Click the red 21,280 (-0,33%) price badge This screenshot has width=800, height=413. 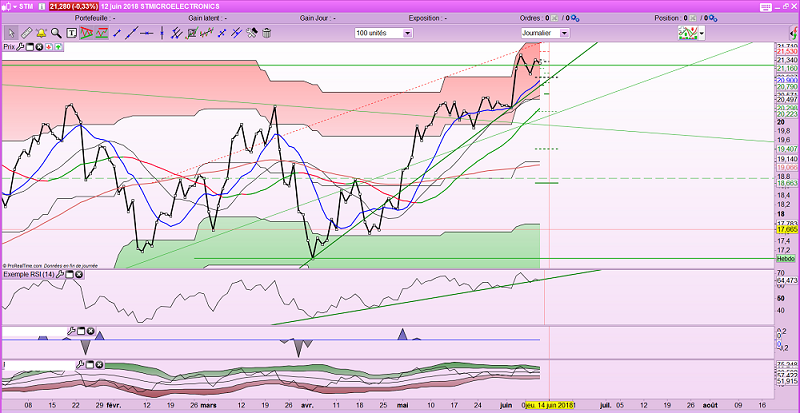[75, 6]
